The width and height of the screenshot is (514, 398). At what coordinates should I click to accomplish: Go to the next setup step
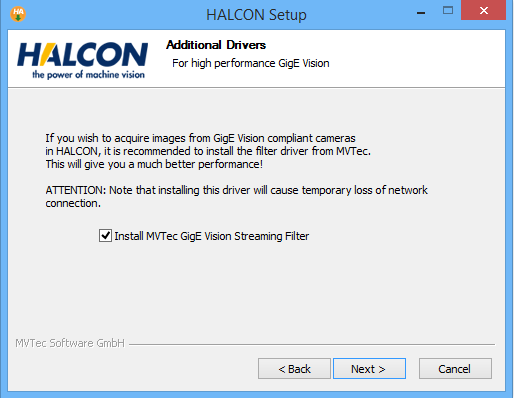369,369
